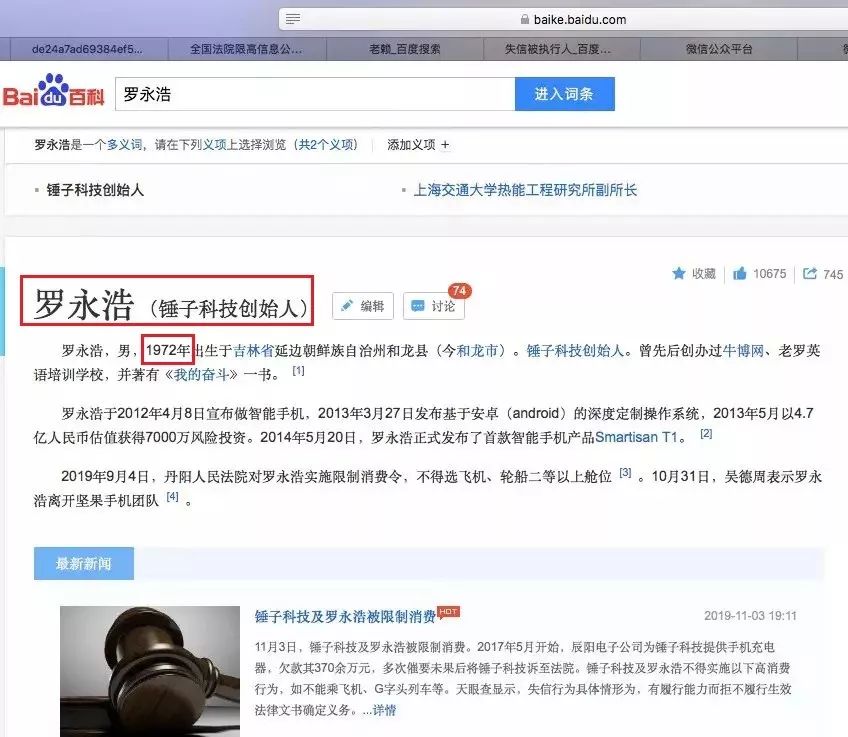Switch to the 微信公众平台 tab
The height and width of the screenshot is (737, 848).
(719, 47)
